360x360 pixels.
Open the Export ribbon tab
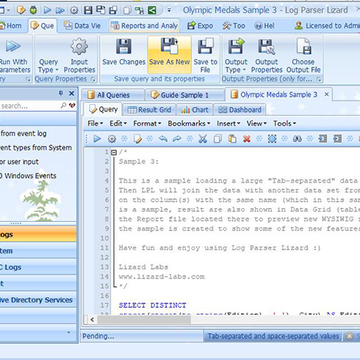[200, 26]
